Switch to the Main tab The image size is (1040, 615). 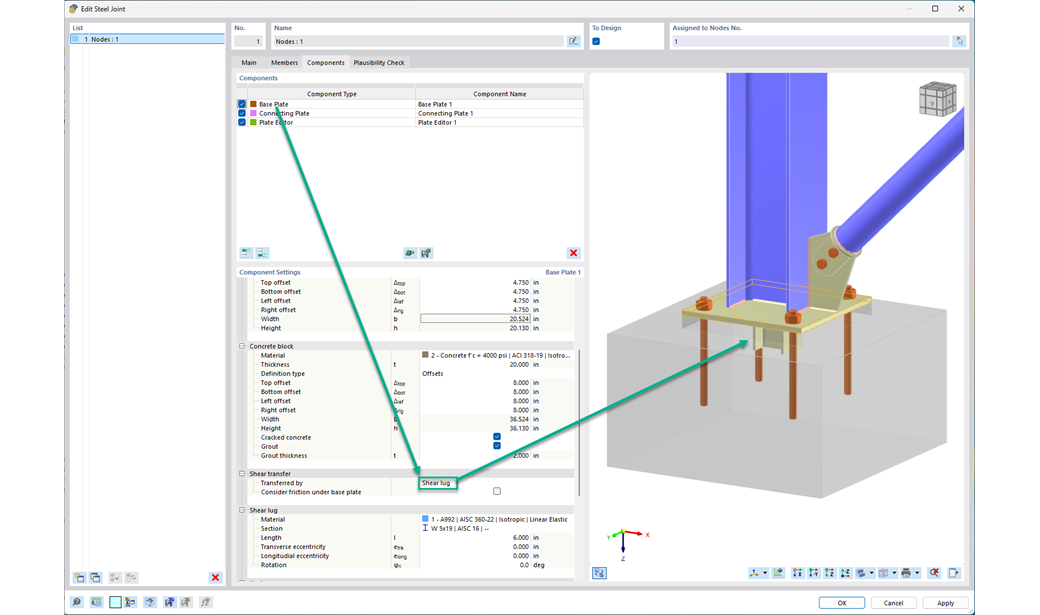(249, 62)
